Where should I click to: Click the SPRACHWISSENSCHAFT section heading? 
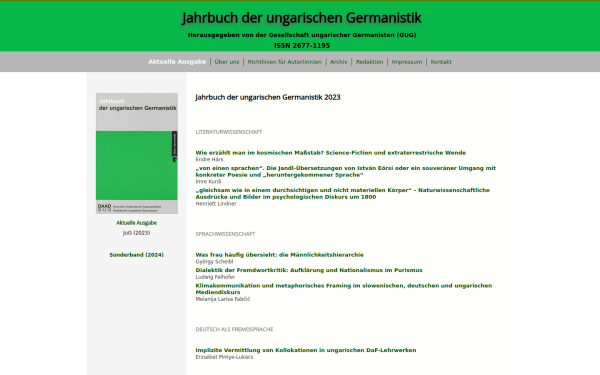[225, 234]
